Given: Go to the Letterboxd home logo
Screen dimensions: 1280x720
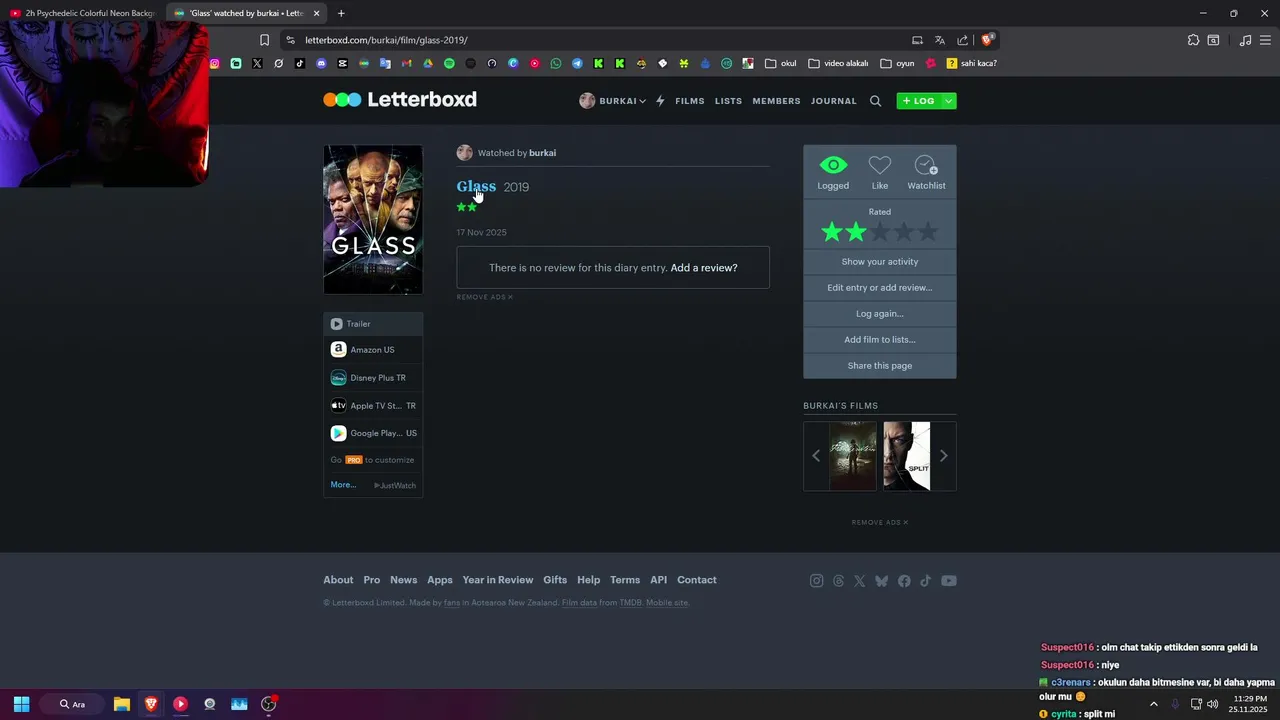Looking at the screenshot, I should point(400,99).
